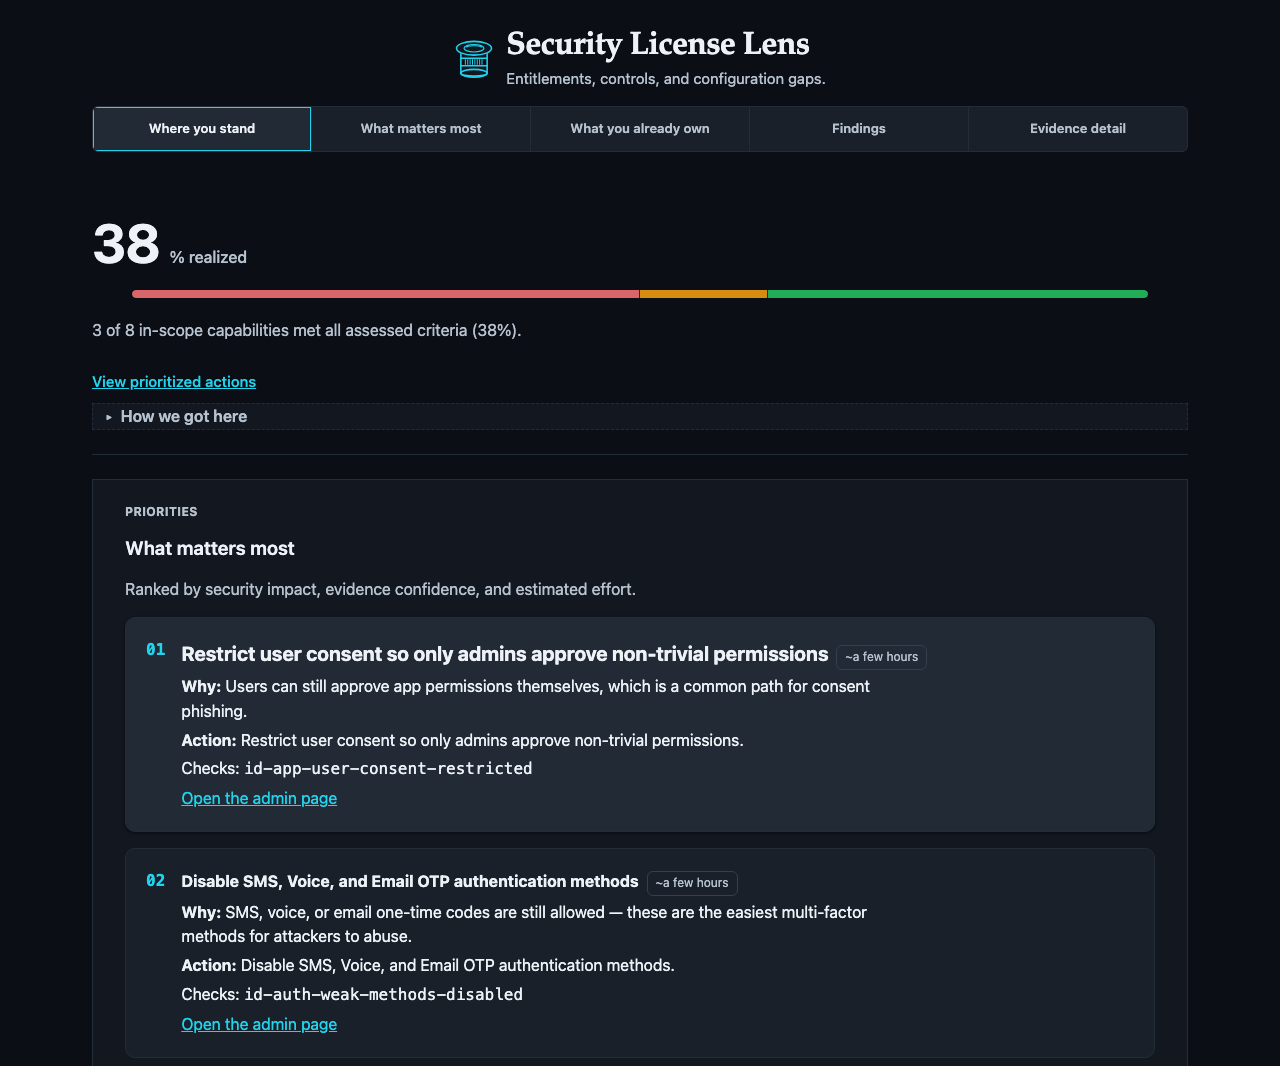Screen dimensions: 1280x1066
Task: Select the id-auth-weak-methods-disabled check text
Action: coord(384,994)
